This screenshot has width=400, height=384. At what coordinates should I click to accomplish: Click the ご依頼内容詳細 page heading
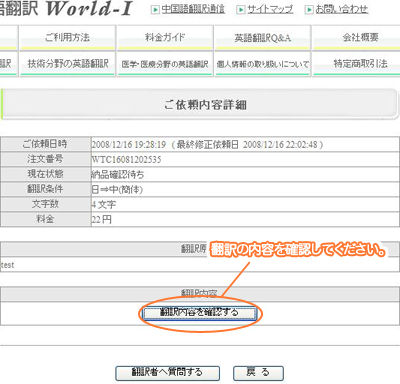click(205, 105)
